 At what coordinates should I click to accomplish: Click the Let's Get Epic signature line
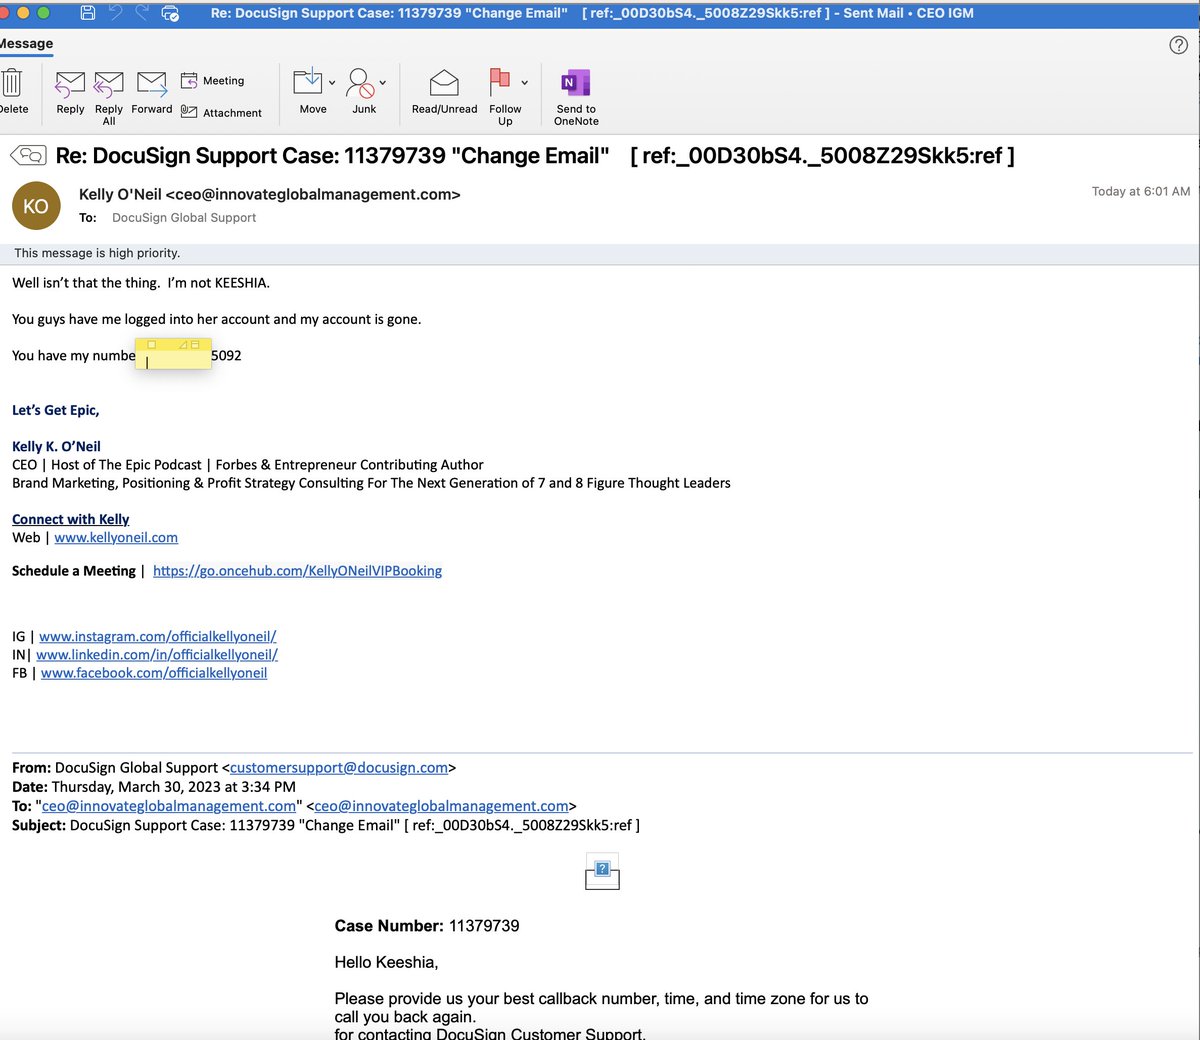[55, 410]
